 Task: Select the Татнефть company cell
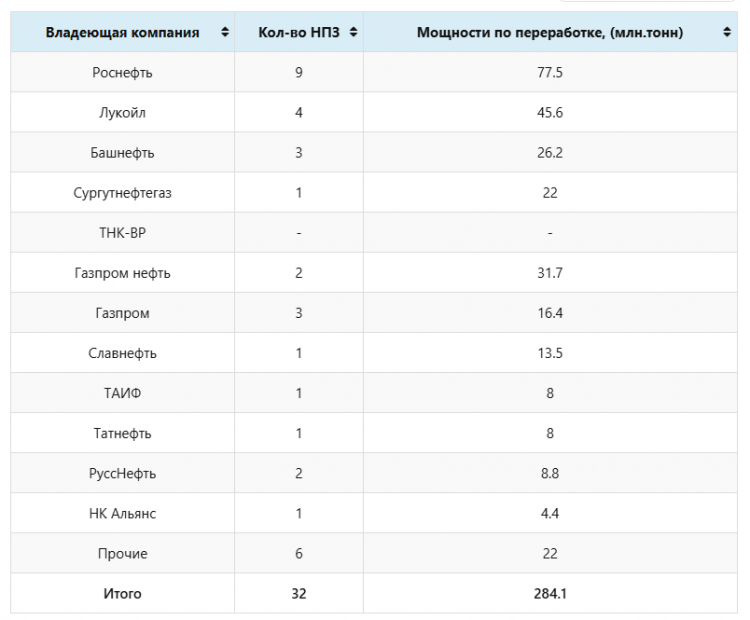[x=122, y=433]
